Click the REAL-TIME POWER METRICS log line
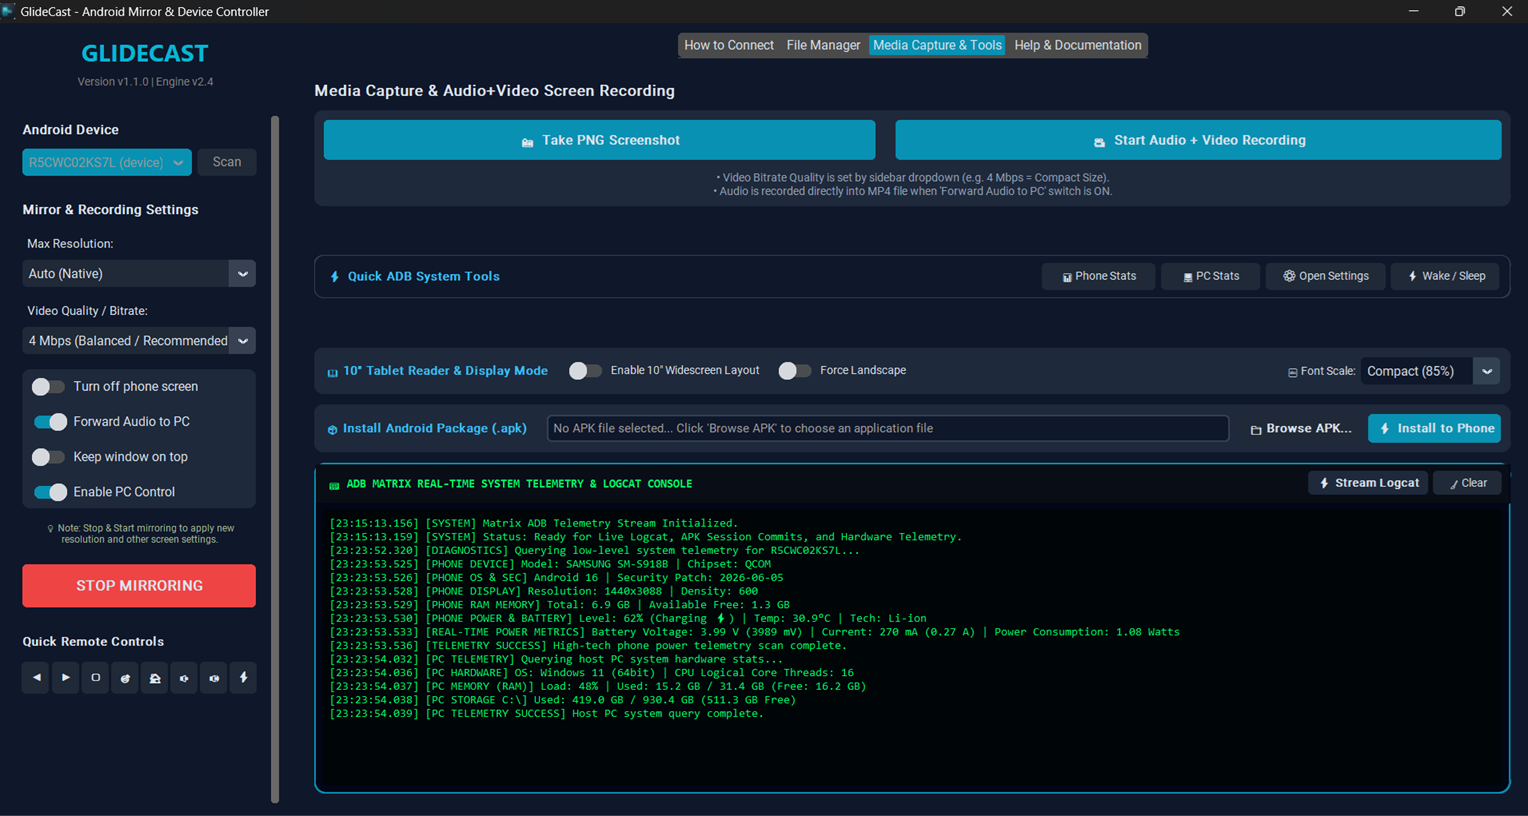1528x816 pixels. pos(754,632)
